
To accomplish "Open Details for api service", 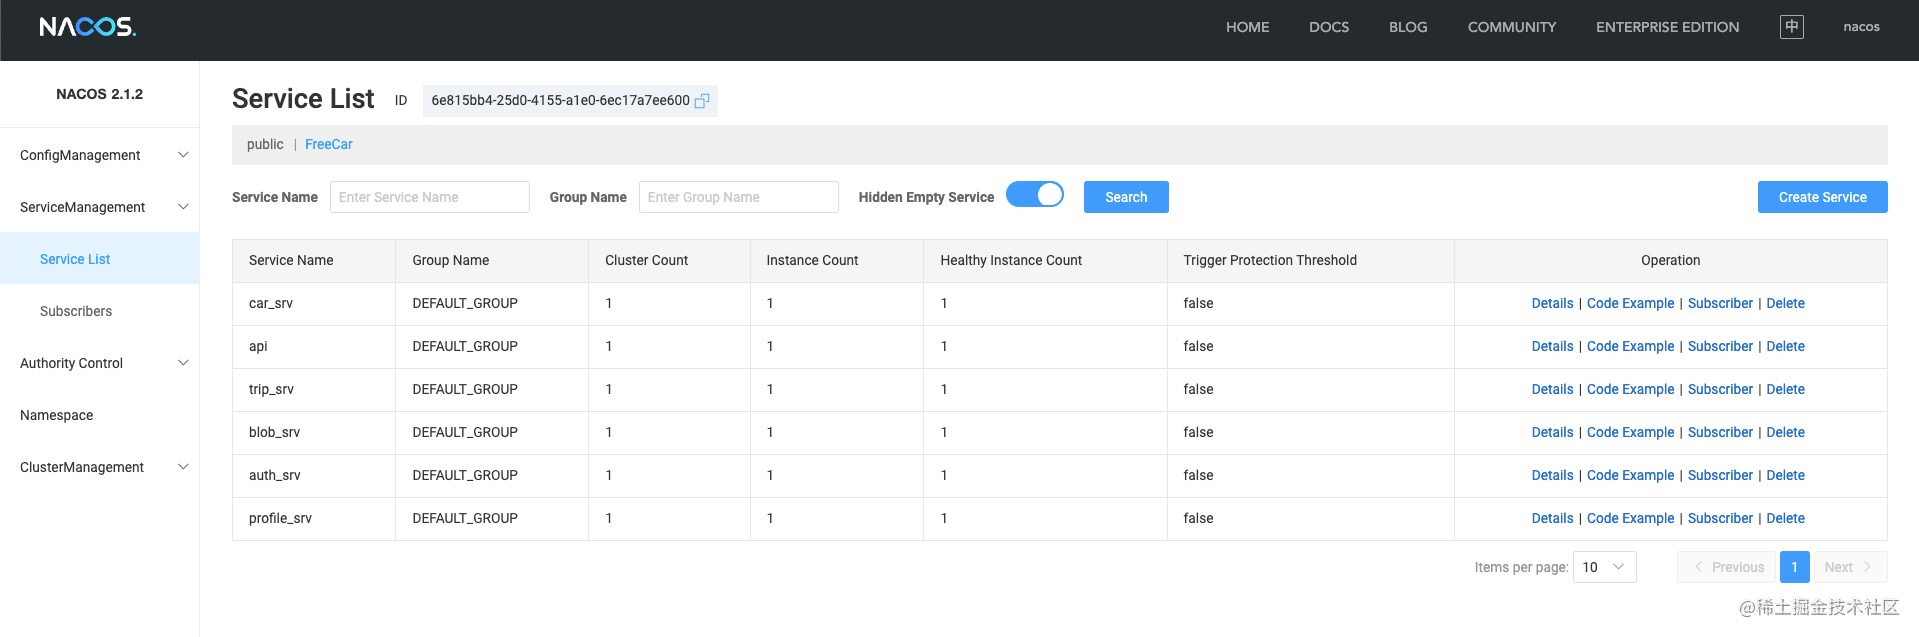I will click(x=1552, y=346).
